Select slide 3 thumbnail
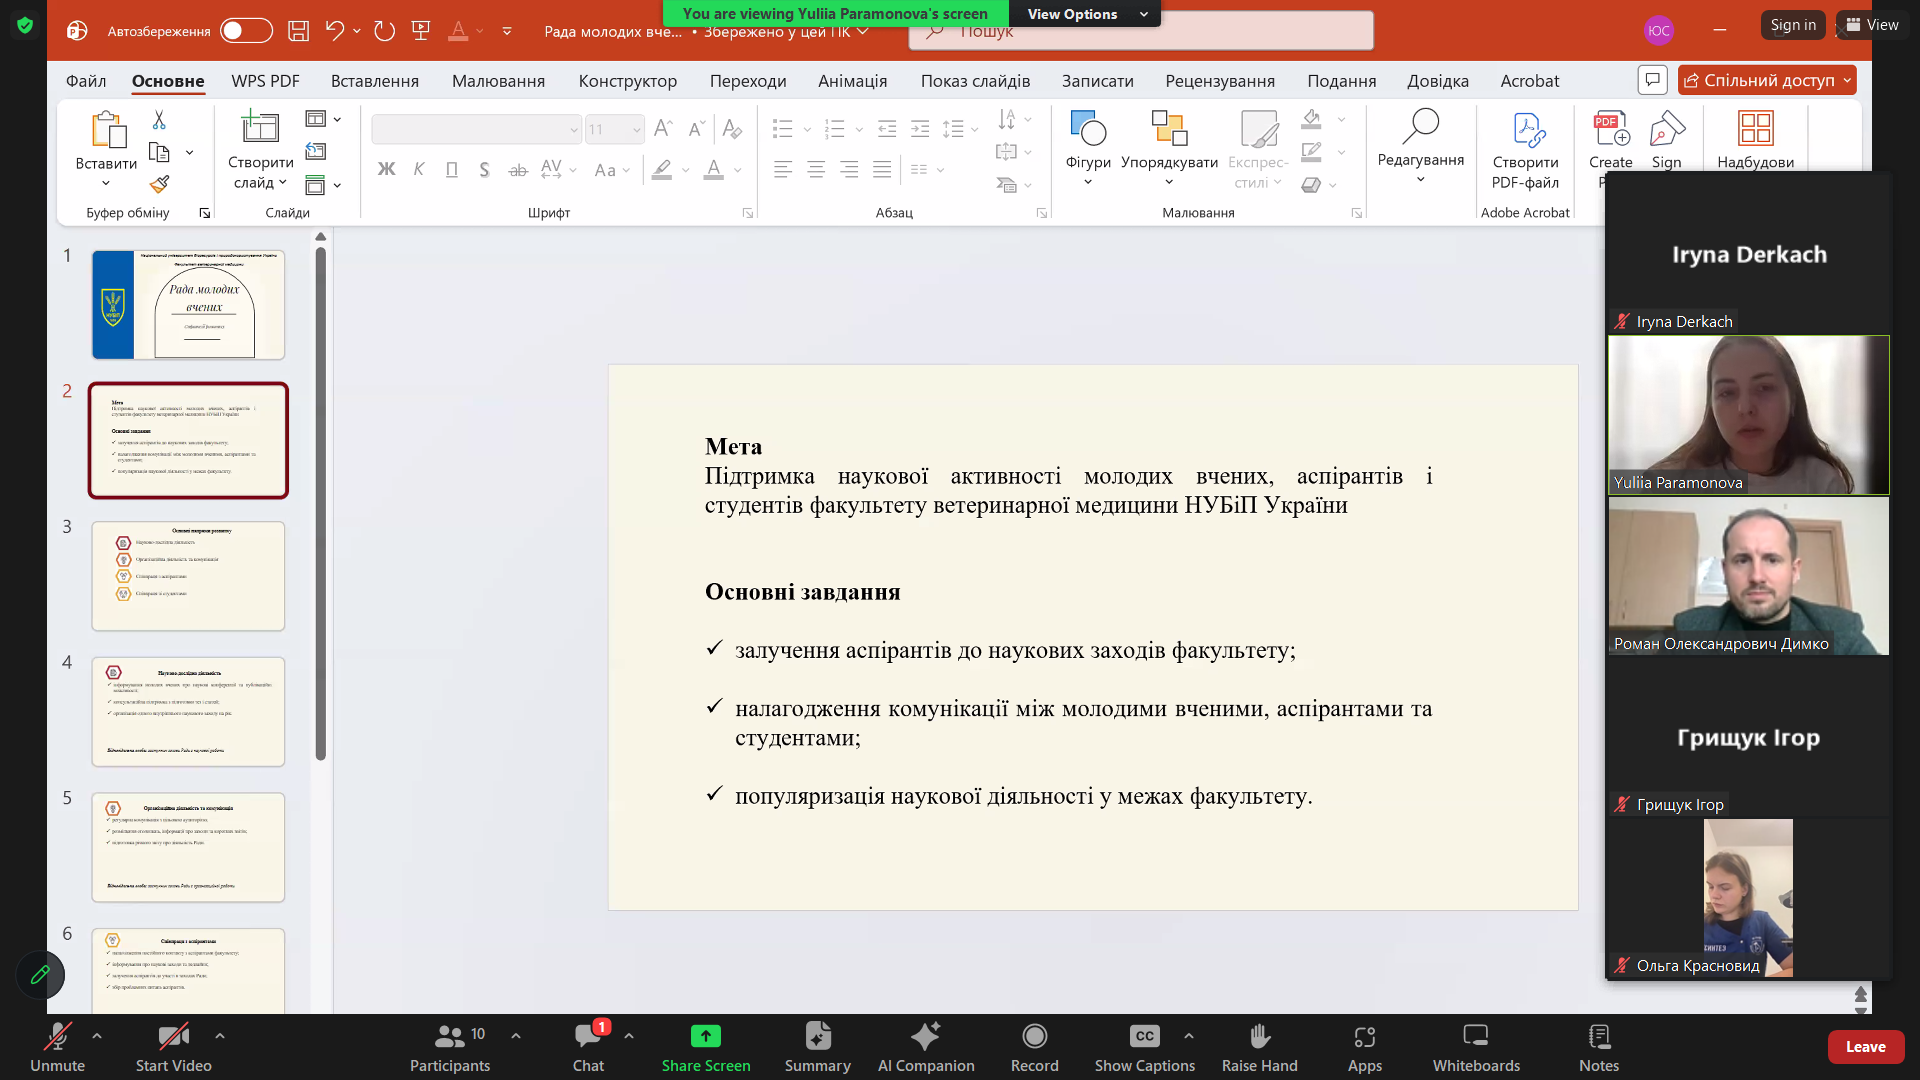 [188, 576]
